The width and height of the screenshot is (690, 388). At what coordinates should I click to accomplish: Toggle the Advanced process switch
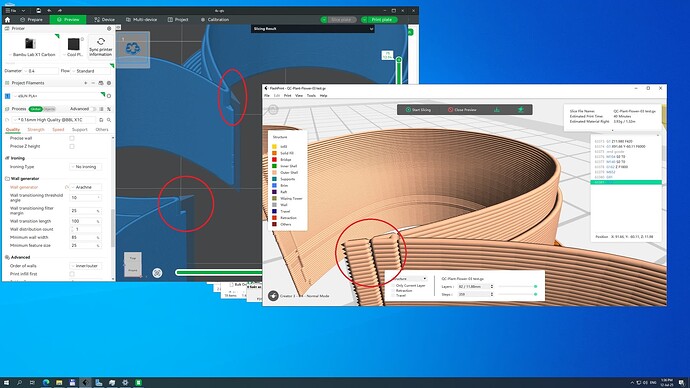tap(94, 109)
